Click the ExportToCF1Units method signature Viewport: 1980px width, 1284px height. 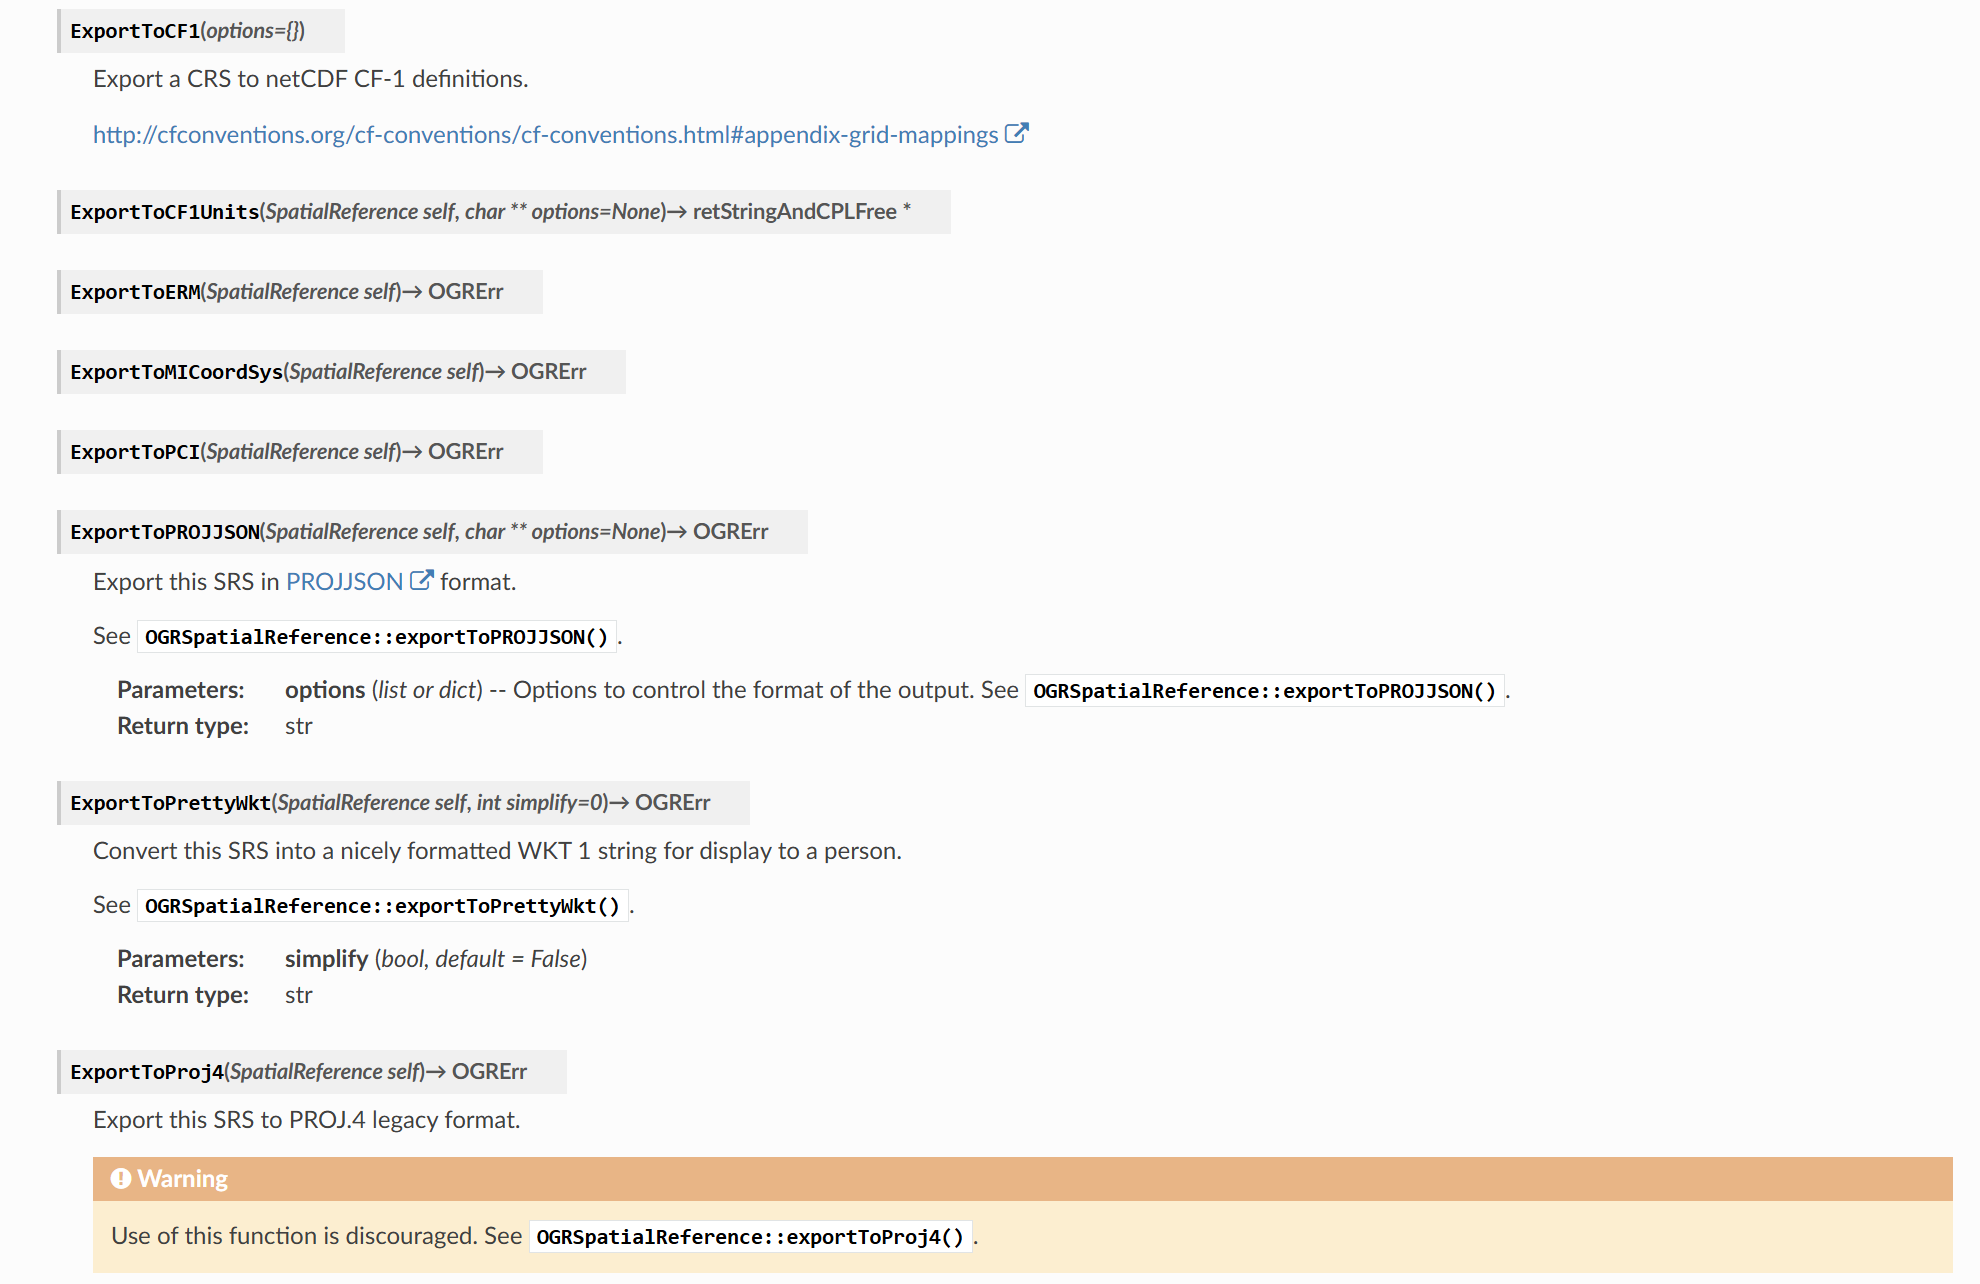point(504,212)
